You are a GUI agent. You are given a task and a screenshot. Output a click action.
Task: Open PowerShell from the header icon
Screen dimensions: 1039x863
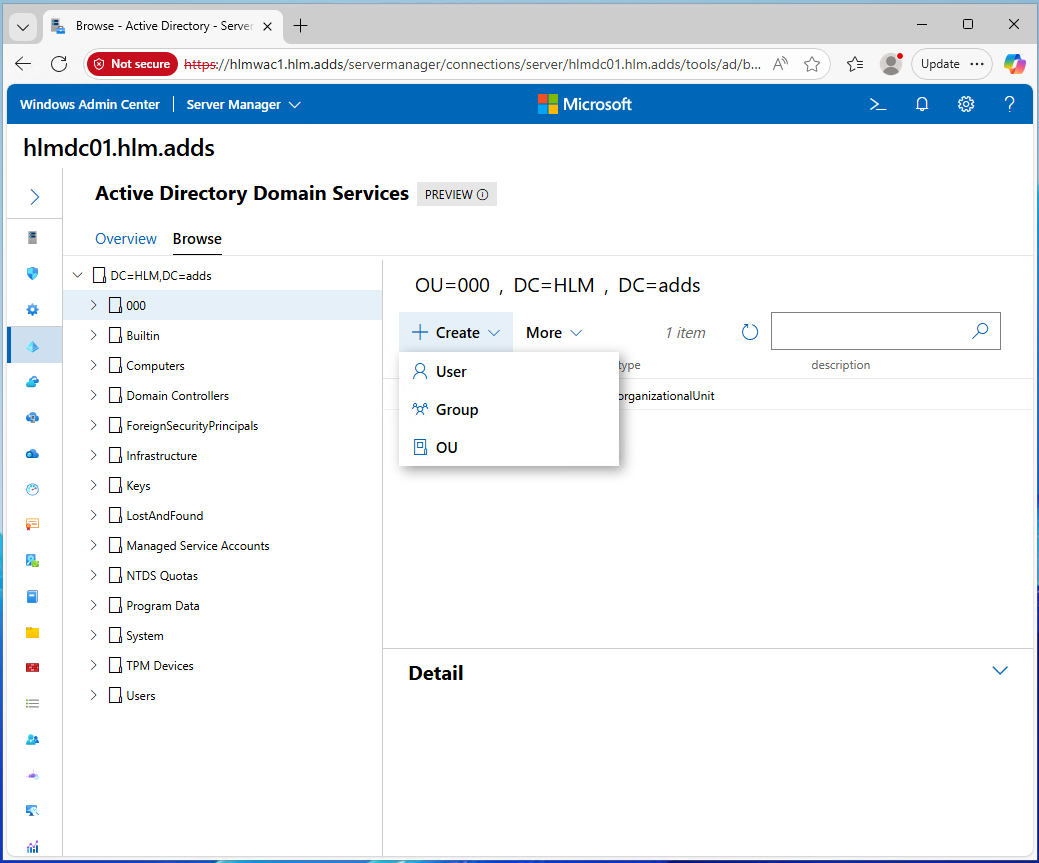point(877,104)
